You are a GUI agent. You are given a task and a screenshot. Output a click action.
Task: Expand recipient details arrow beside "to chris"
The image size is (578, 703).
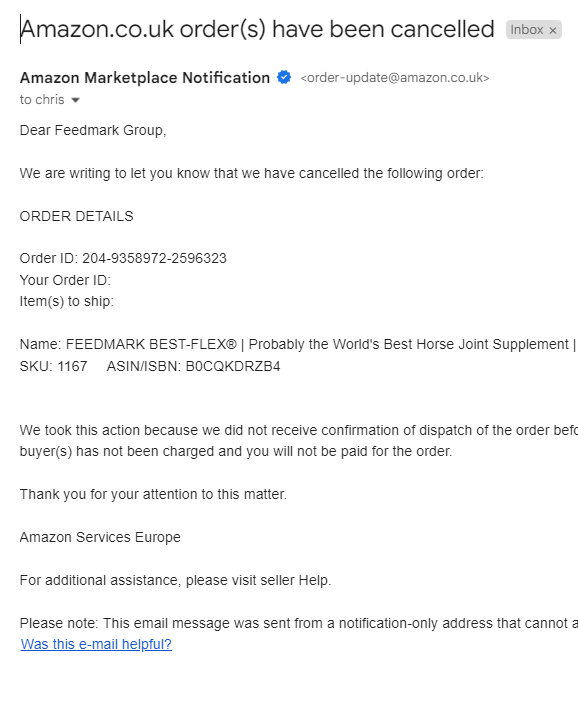[75, 100]
